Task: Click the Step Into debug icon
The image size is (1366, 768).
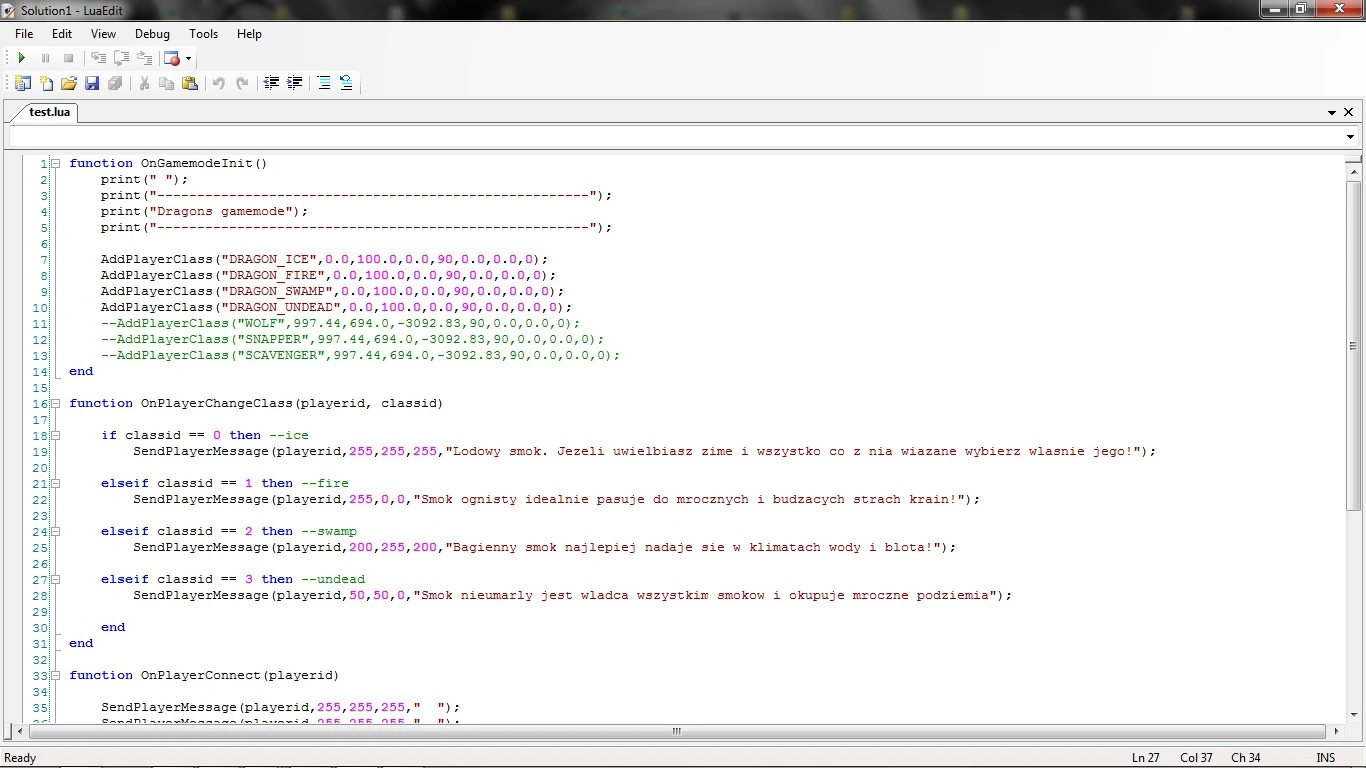Action: tap(98, 58)
